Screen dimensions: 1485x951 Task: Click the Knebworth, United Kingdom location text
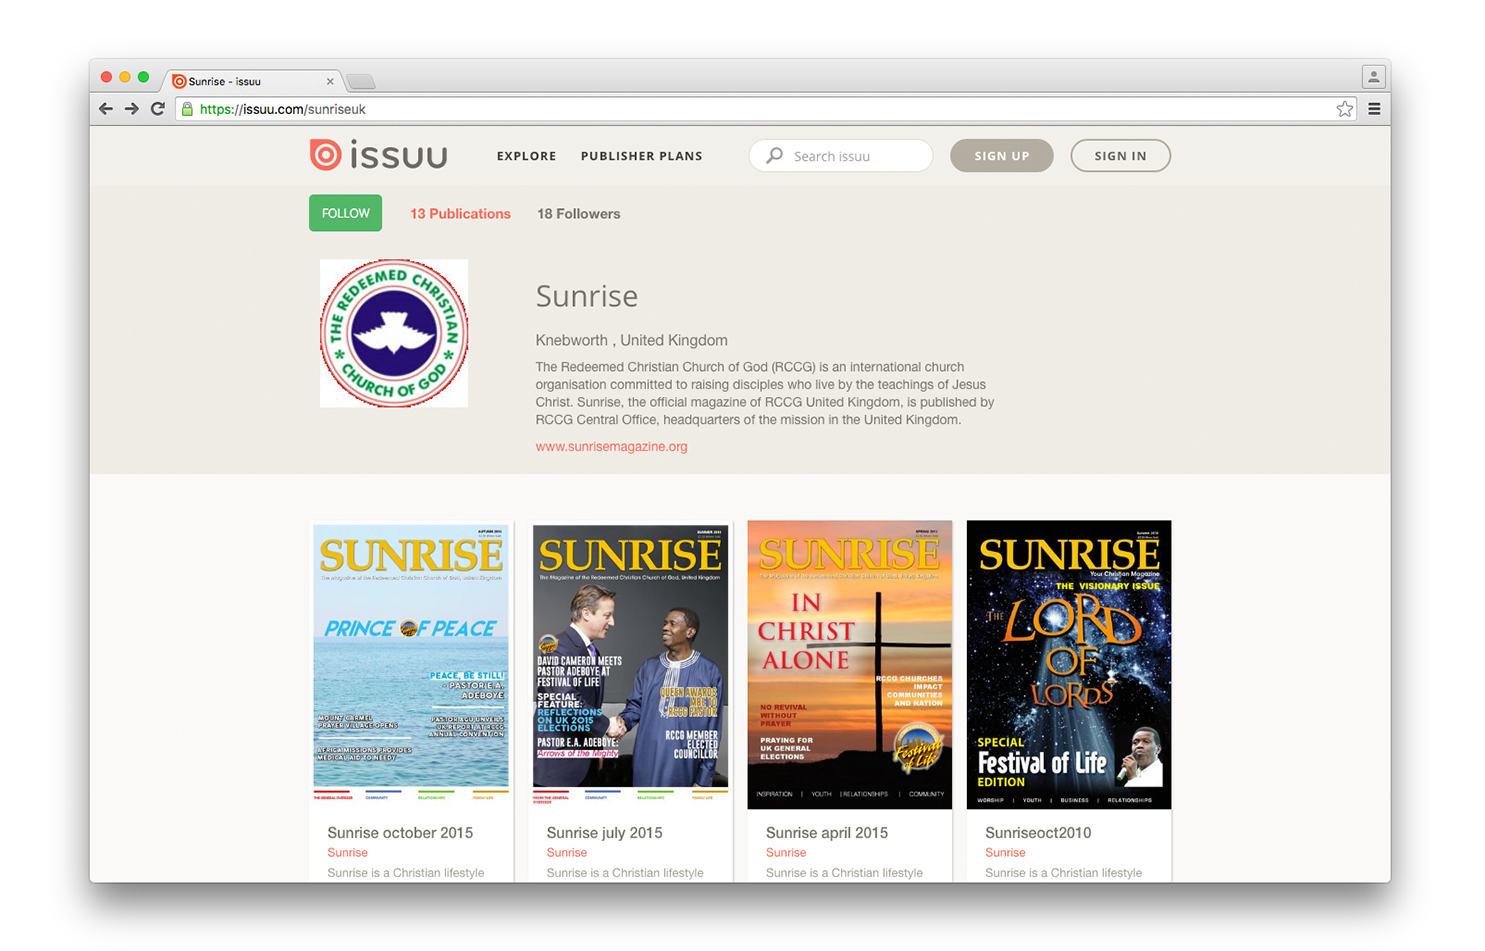click(631, 341)
